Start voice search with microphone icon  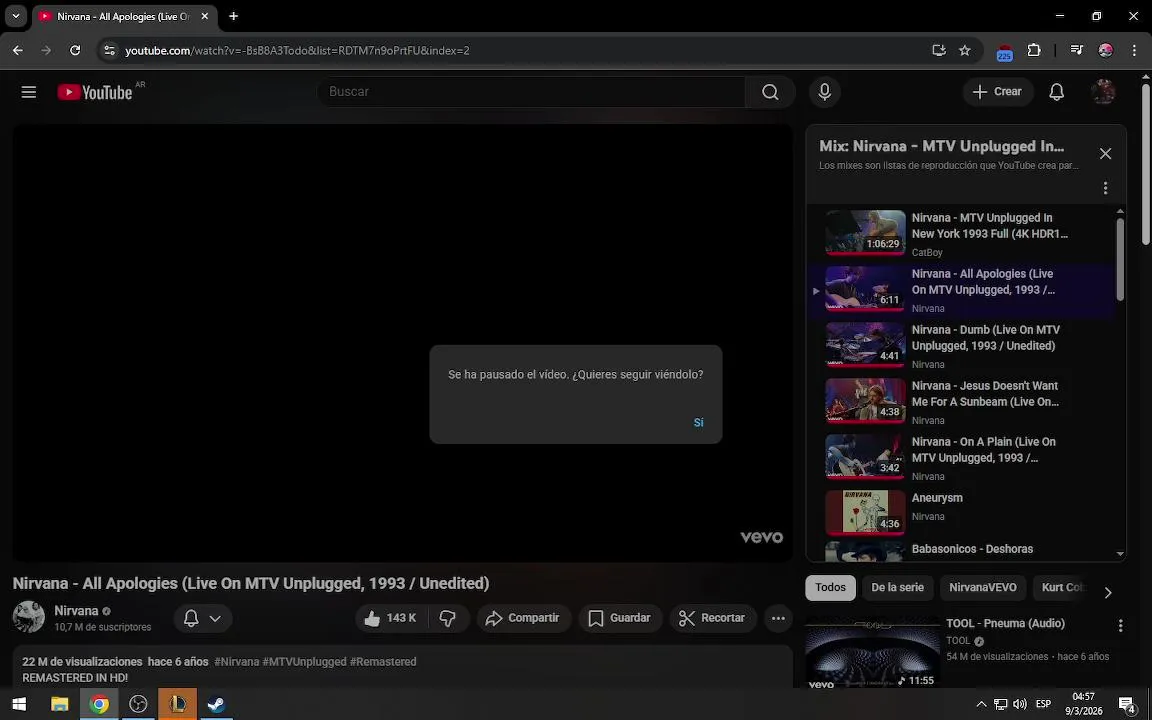coord(824,92)
